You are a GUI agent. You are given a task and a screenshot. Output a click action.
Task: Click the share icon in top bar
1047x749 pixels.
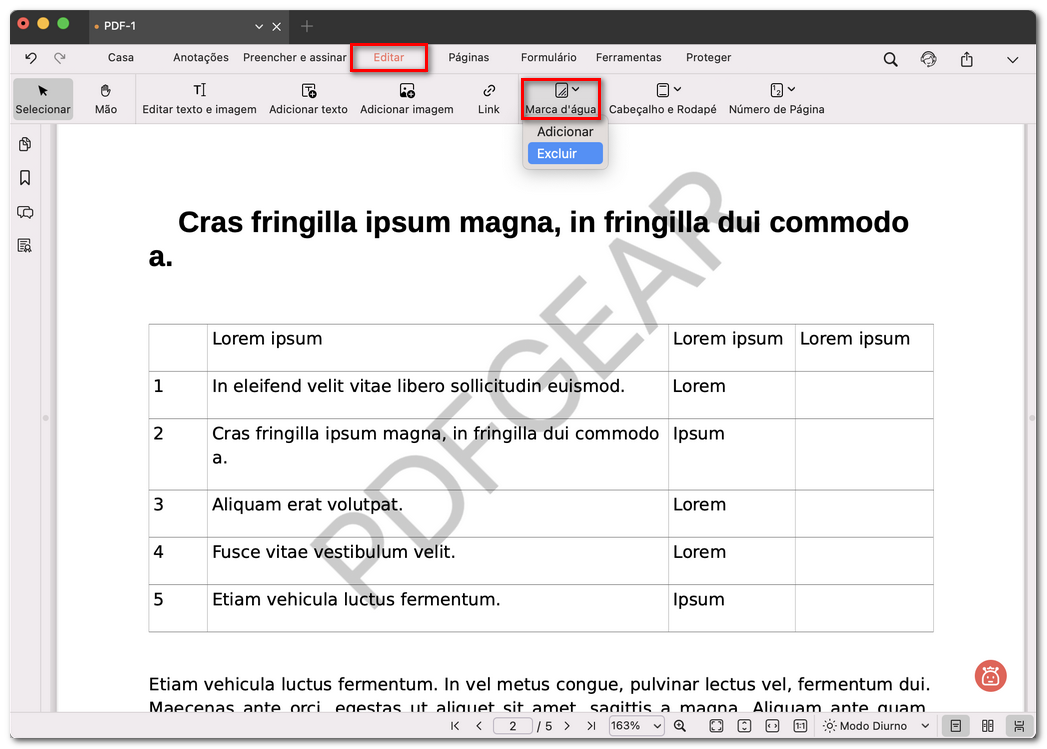click(x=966, y=59)
